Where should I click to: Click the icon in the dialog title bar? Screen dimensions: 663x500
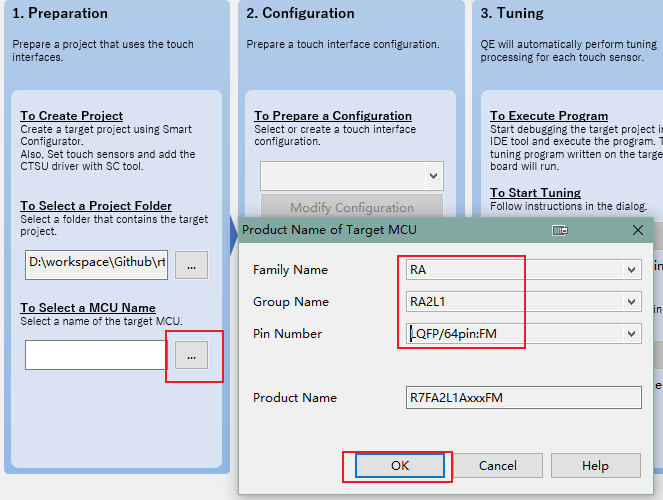click(560, 229)
